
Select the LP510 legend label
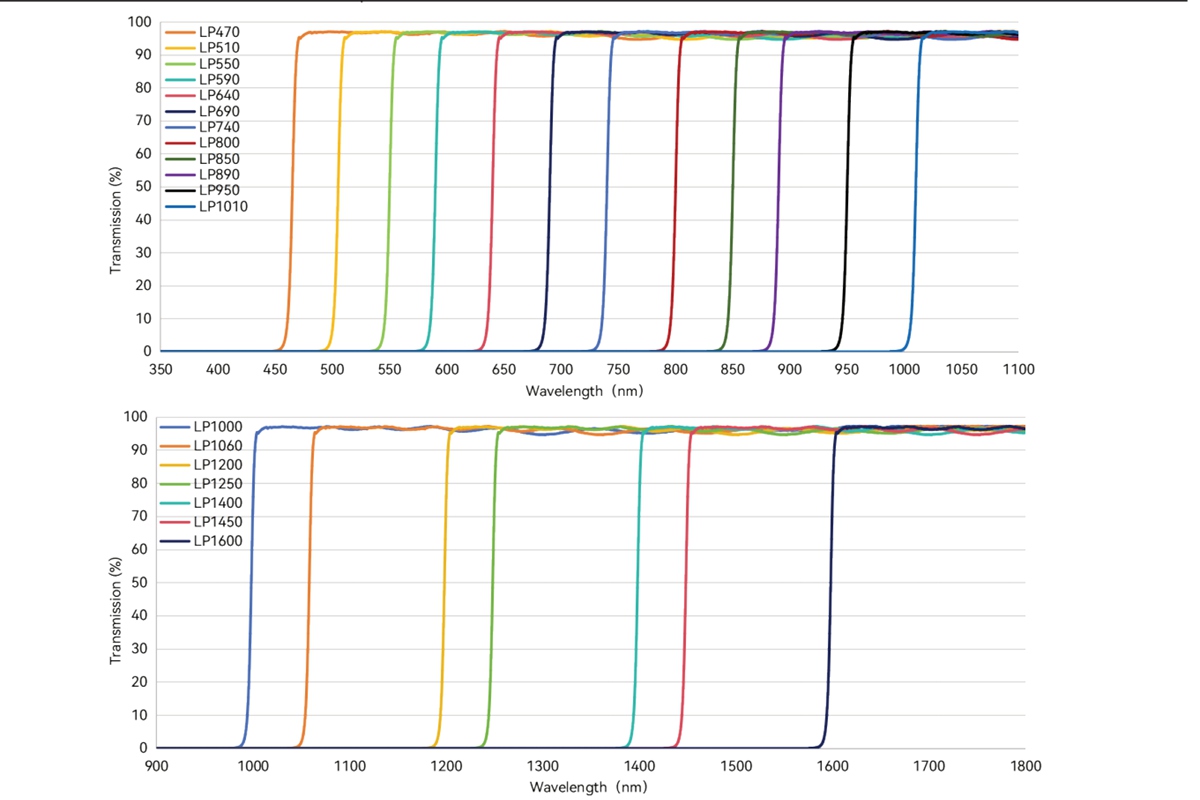(203, 47)
